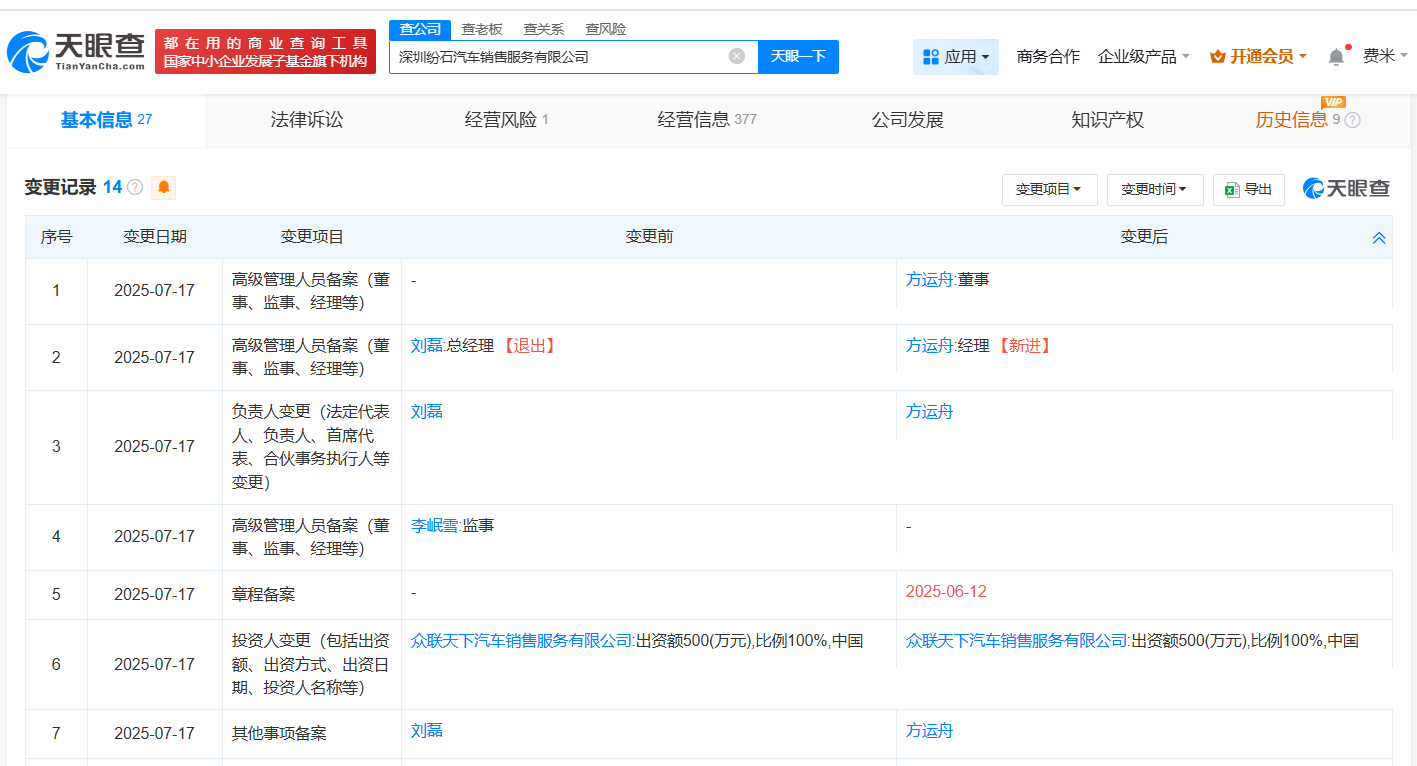Select the 基本信息 tab
The image size is (1417, 766).
point(106,120)
